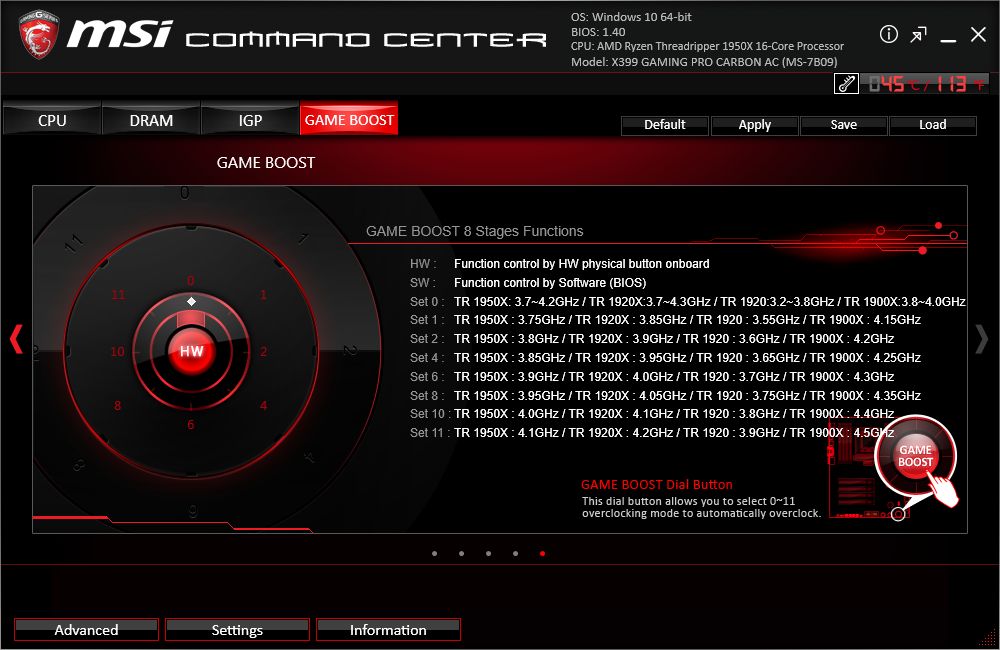Open the Settings panel

tap(237, 630)
